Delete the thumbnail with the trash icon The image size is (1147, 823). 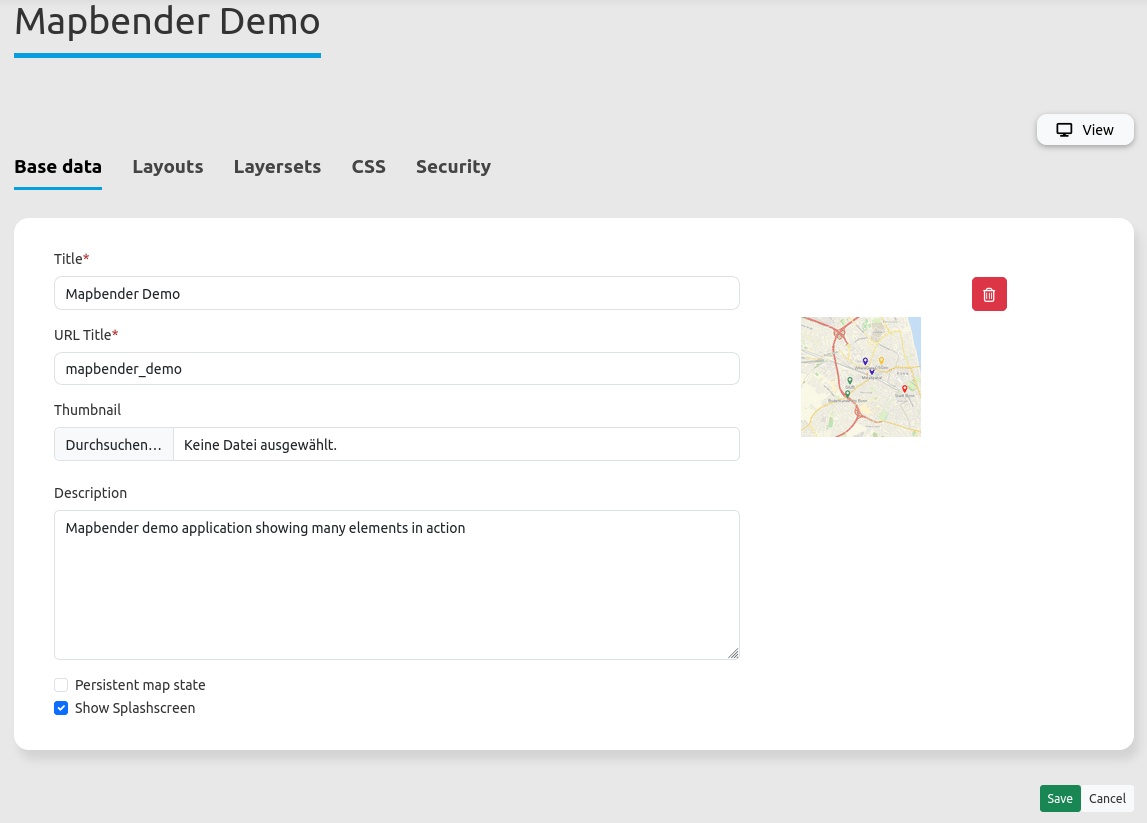pyautogui.click(x=989, y=294)
